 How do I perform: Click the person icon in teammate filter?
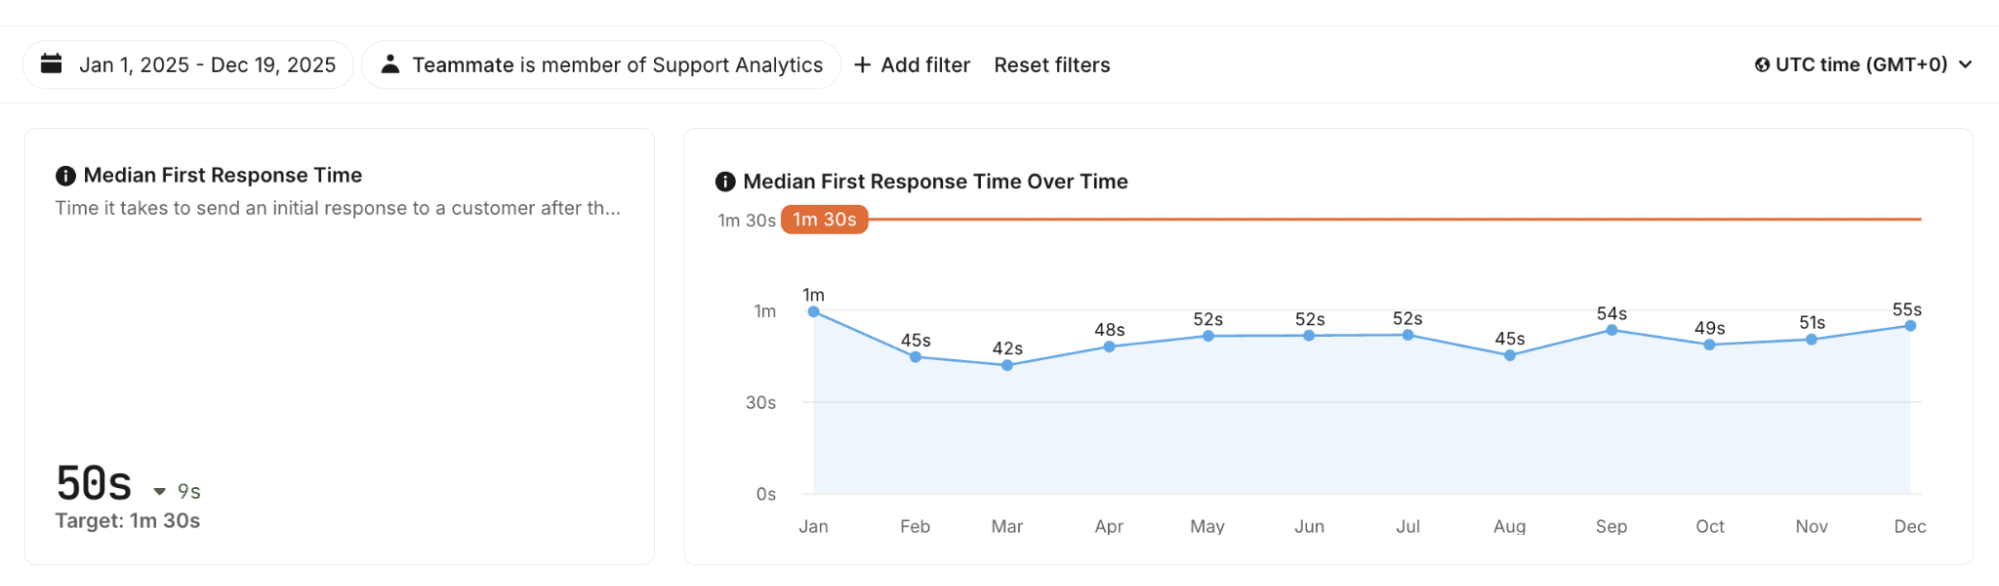pyautogui.click(x=390, y=64)
